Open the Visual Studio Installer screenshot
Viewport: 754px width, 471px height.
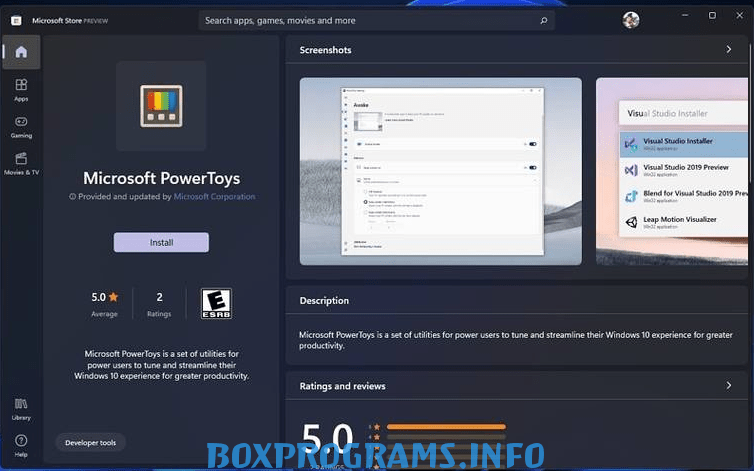(x=672, y=171)
